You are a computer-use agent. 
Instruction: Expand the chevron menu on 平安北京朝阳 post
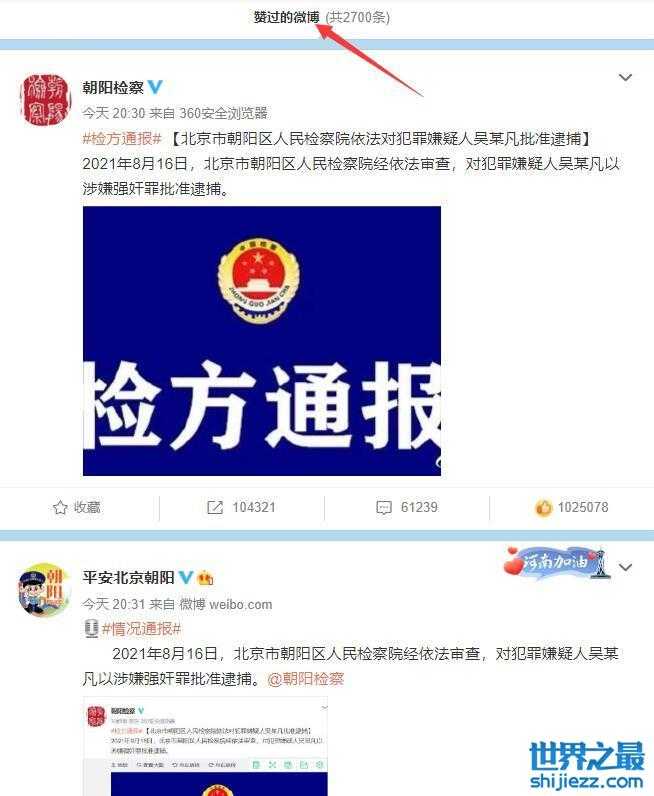625,567
